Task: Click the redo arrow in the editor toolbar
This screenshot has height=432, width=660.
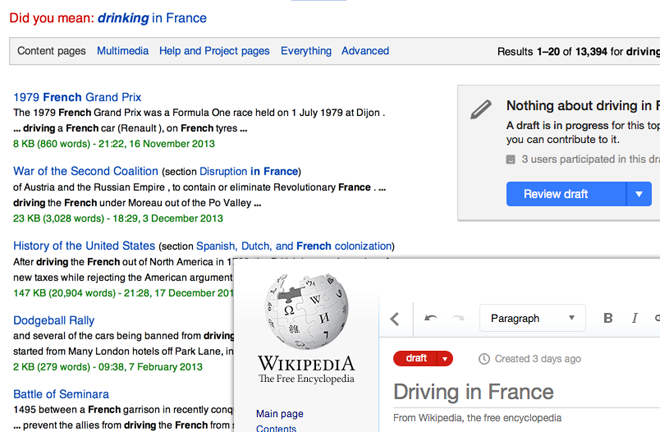Action: coord(458,318)
